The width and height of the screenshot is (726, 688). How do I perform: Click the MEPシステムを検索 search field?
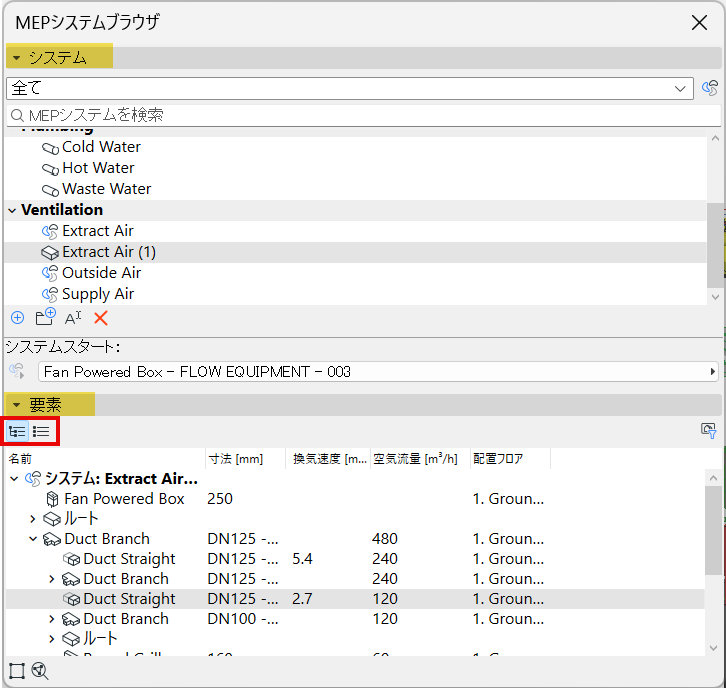tap(363, 115)
